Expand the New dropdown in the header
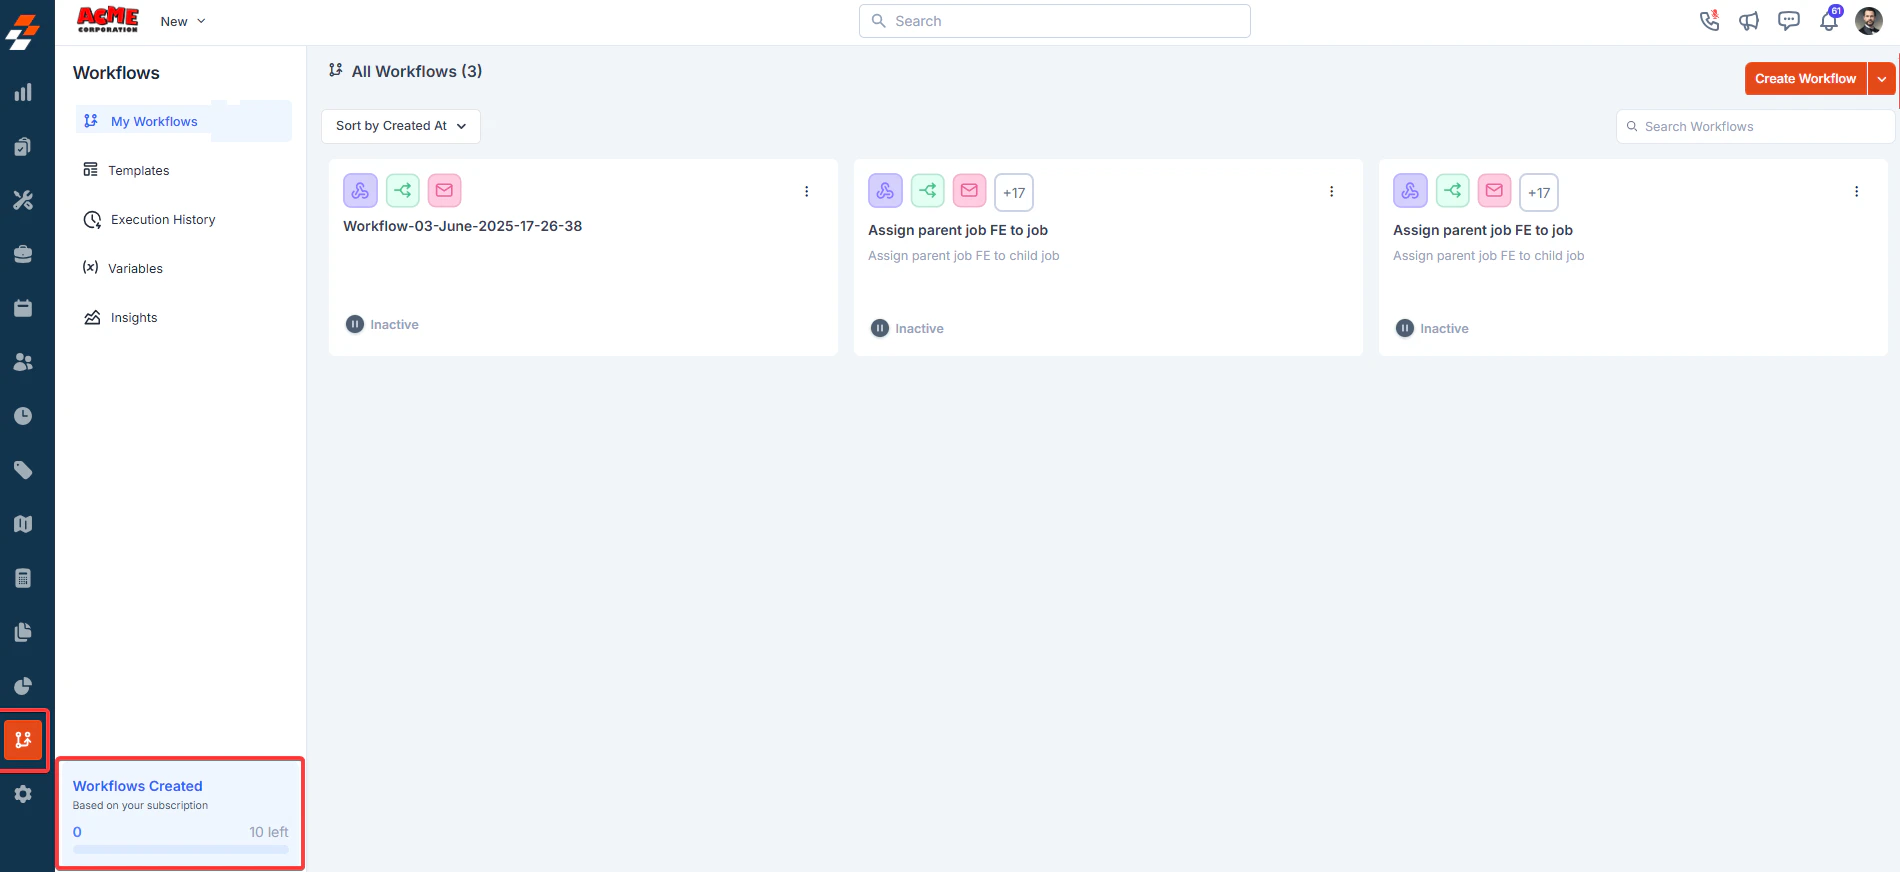 pos(183,21)
